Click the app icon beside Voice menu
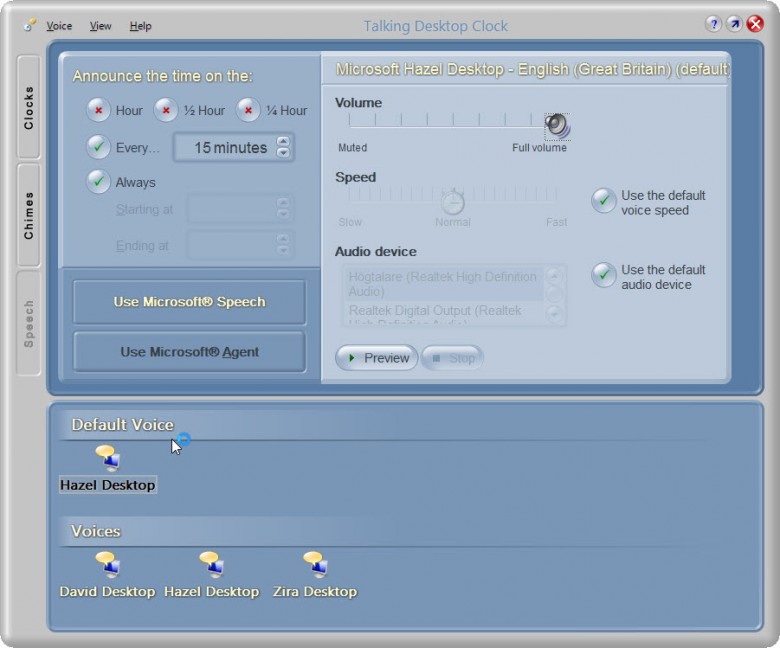 [30, 25]
